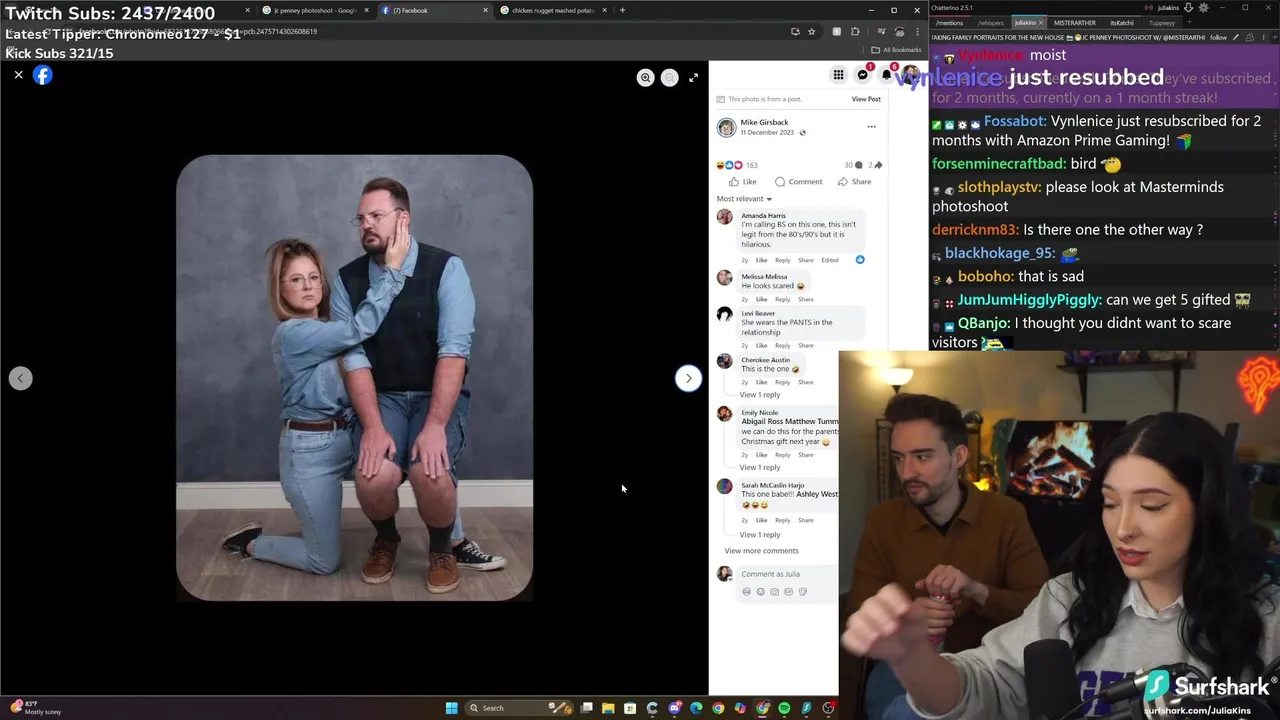Screen dimensions: 1280x720
Task: Switch to MISTERARTHER tab in Chatterino
Action: (x=1075, y=22)
